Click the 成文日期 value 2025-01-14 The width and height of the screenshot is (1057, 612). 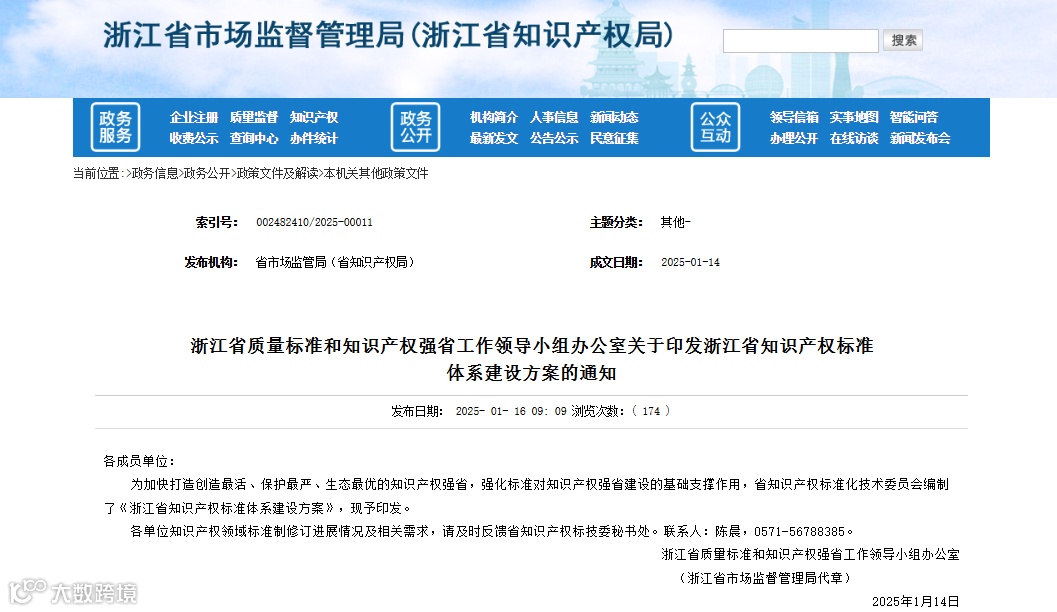690,262
